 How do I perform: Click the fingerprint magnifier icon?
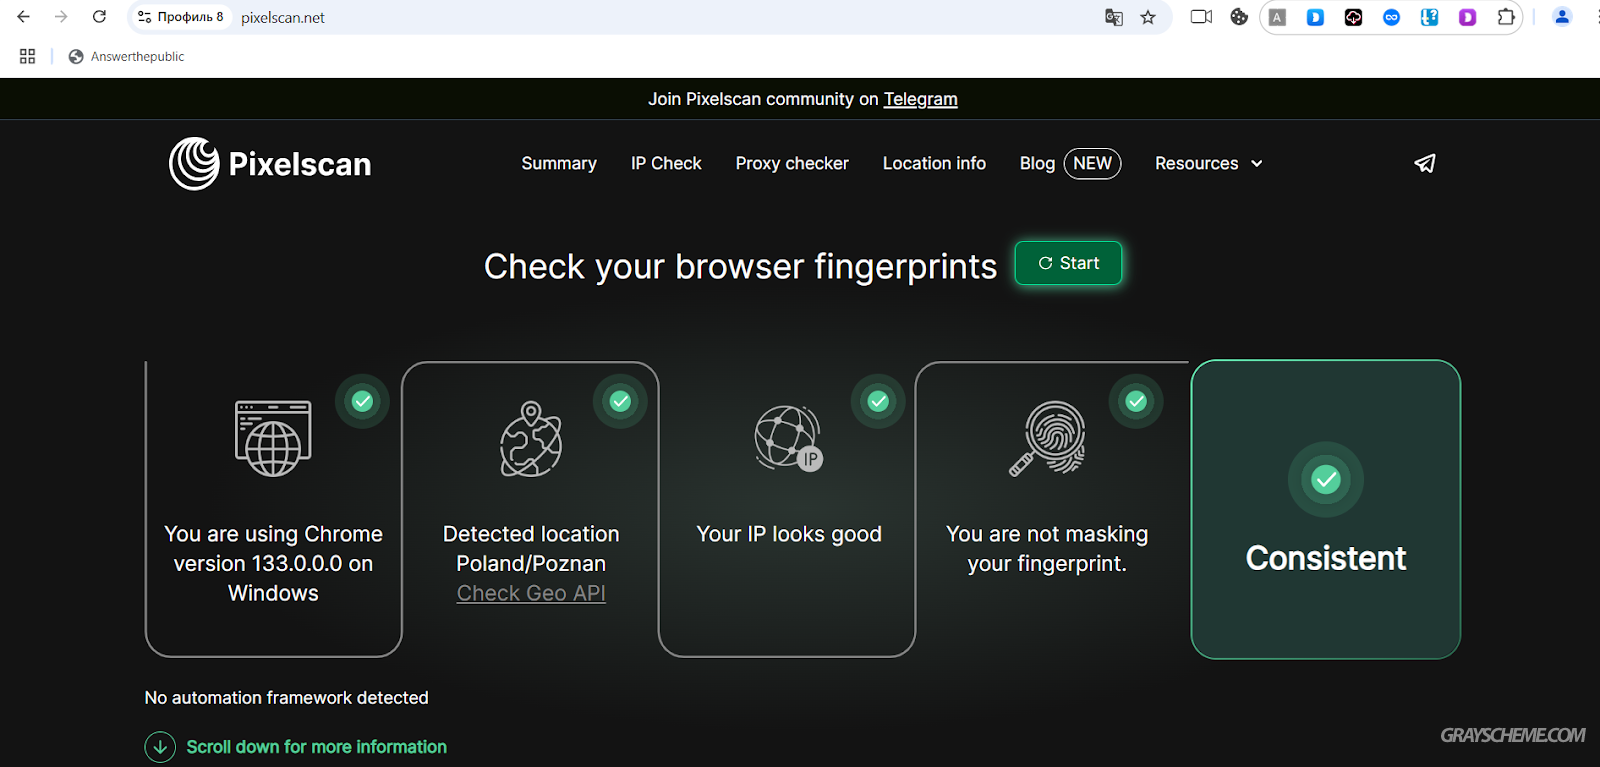[x=1047, y=438]
